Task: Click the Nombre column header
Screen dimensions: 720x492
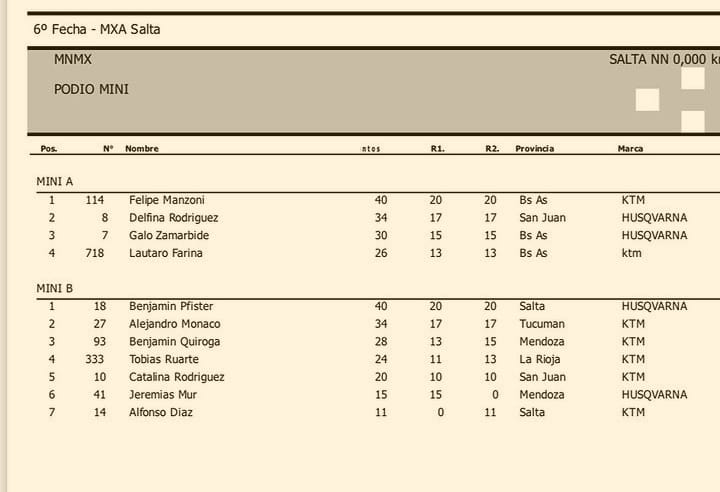Action: pos(142,149)
